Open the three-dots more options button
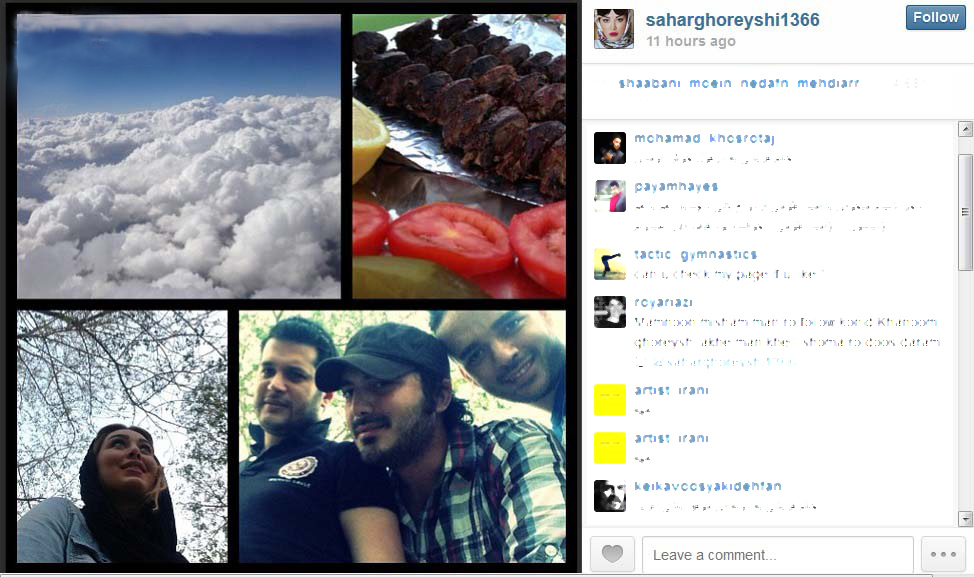974x577 pixels. point(943,553)
